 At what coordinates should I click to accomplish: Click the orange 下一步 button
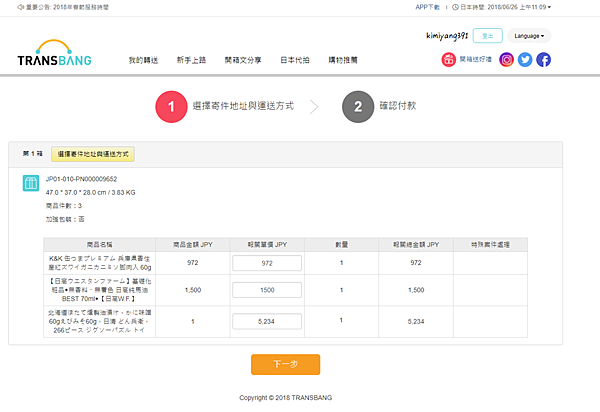(285, 364)
